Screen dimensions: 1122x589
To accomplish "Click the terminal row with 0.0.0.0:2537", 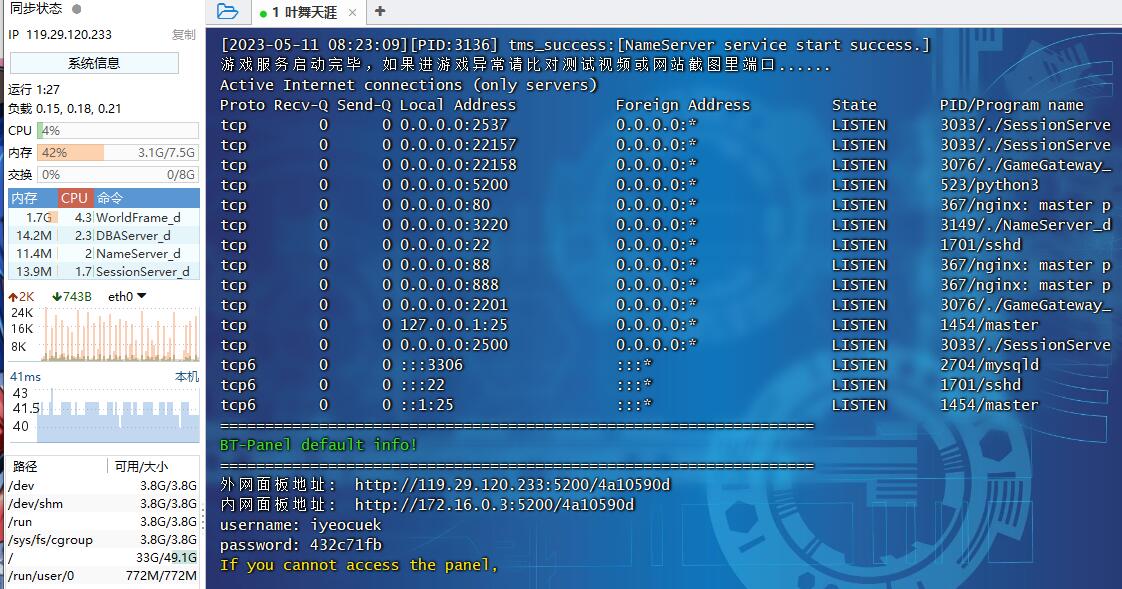I will click(665, 125).
